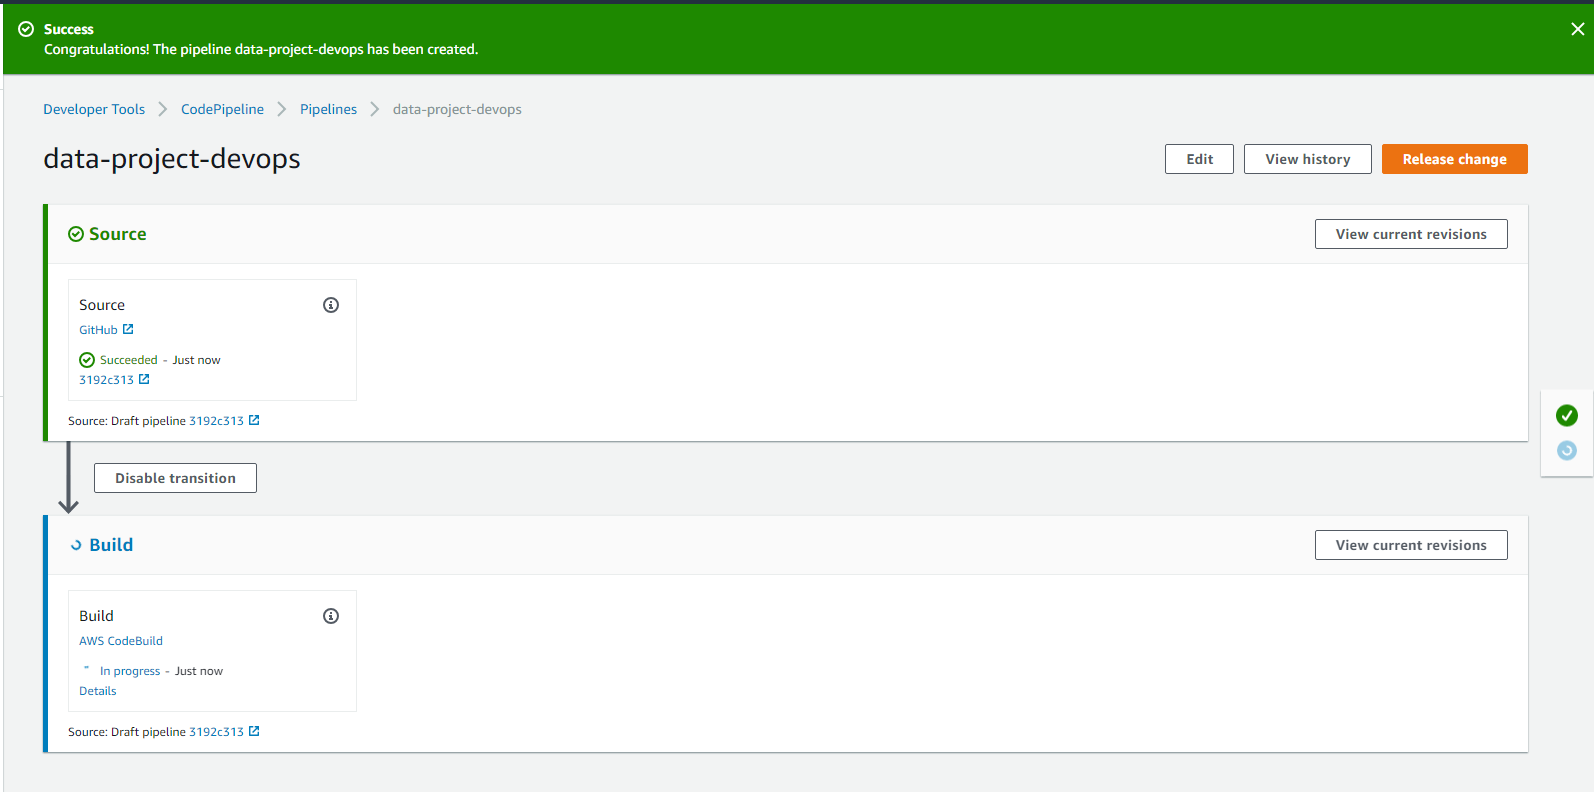Click the Build stage heading
Viewport: 1594px width, 792px height.
111,545
